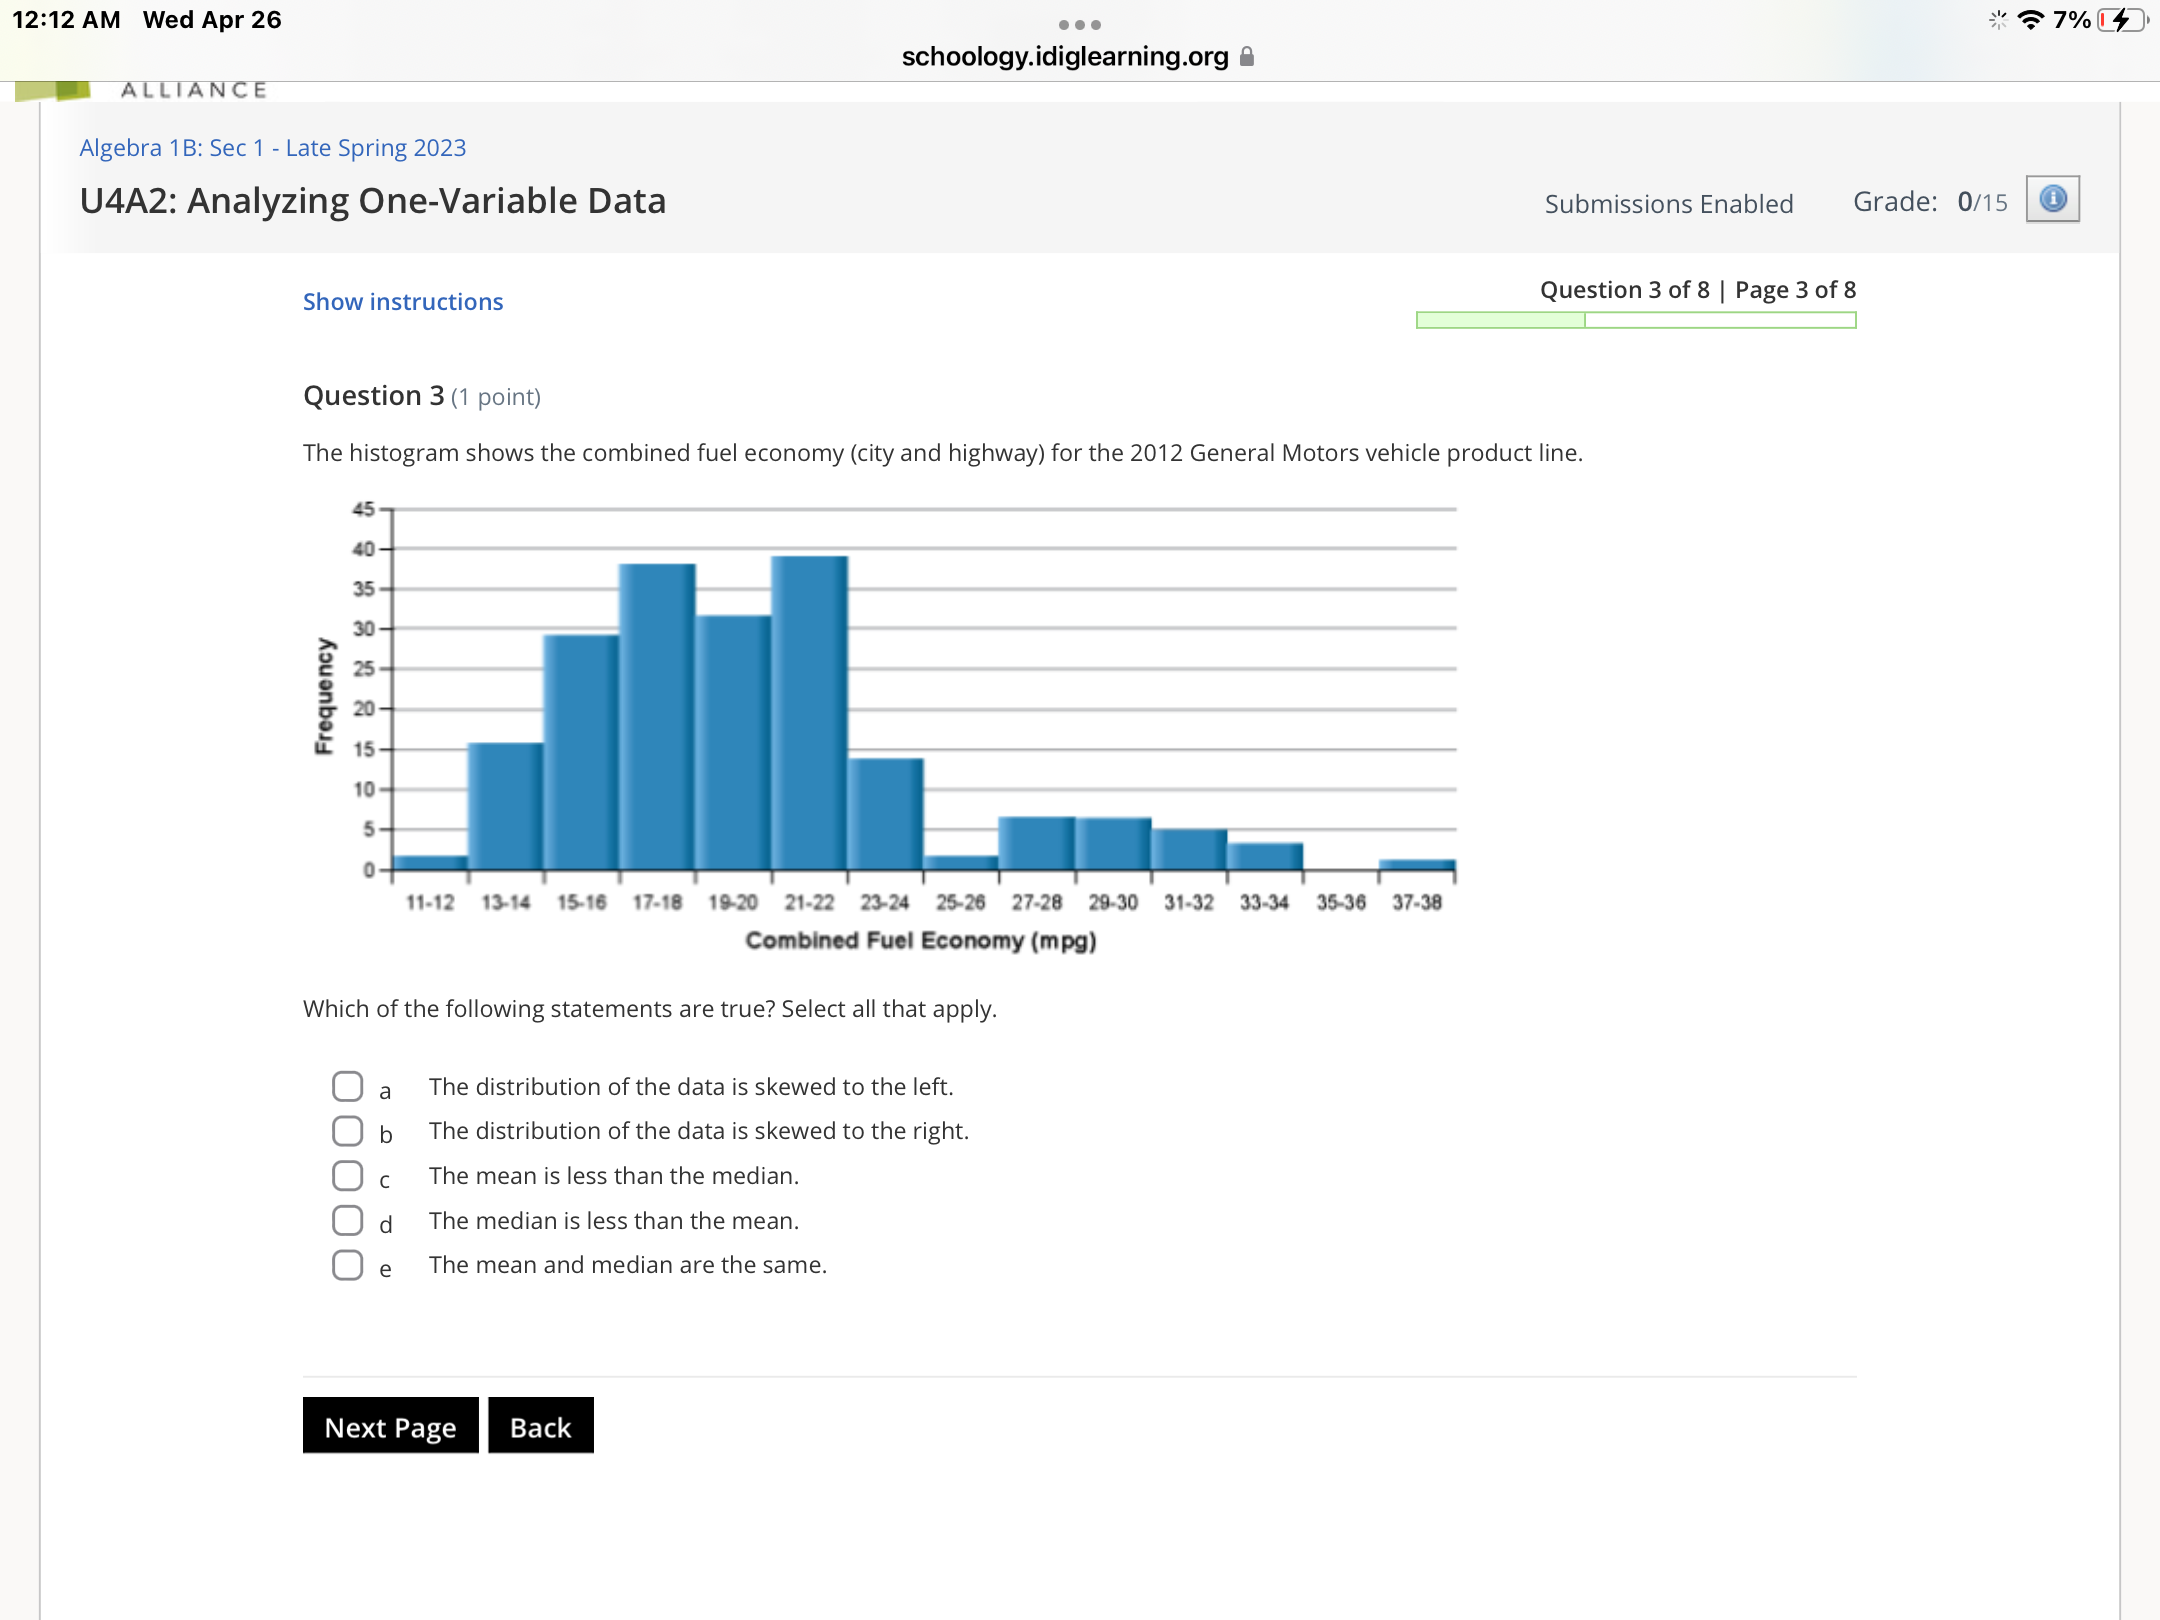Select option c mean less than median
This screenshot has height=1620, width=2160.
(x=347, y=1176)
